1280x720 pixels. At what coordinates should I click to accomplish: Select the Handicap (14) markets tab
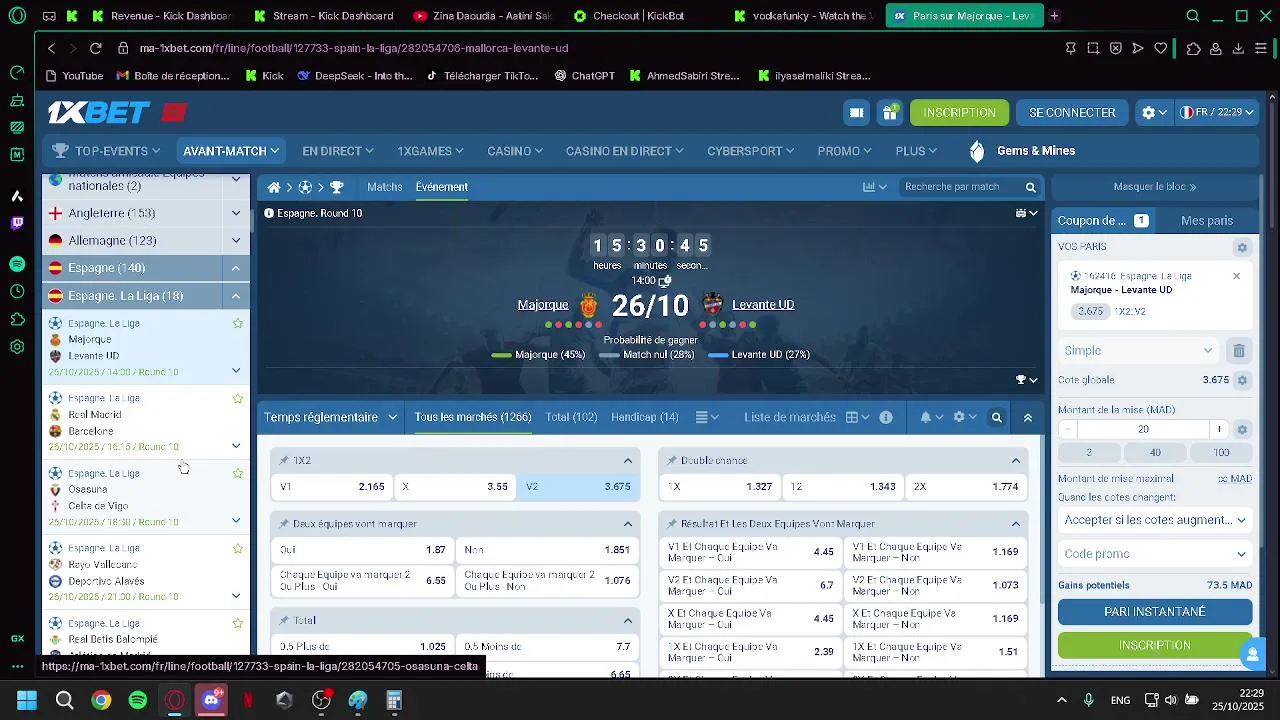[x=645, y=417]
